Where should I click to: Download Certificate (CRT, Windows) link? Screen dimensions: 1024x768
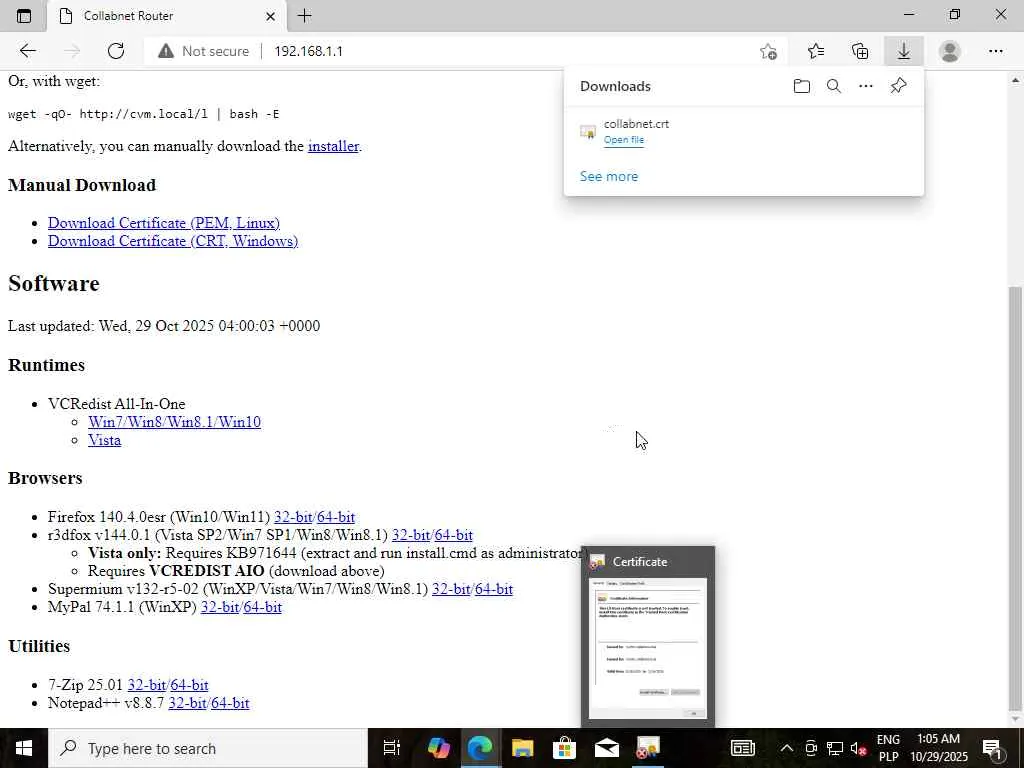(173, 241)
